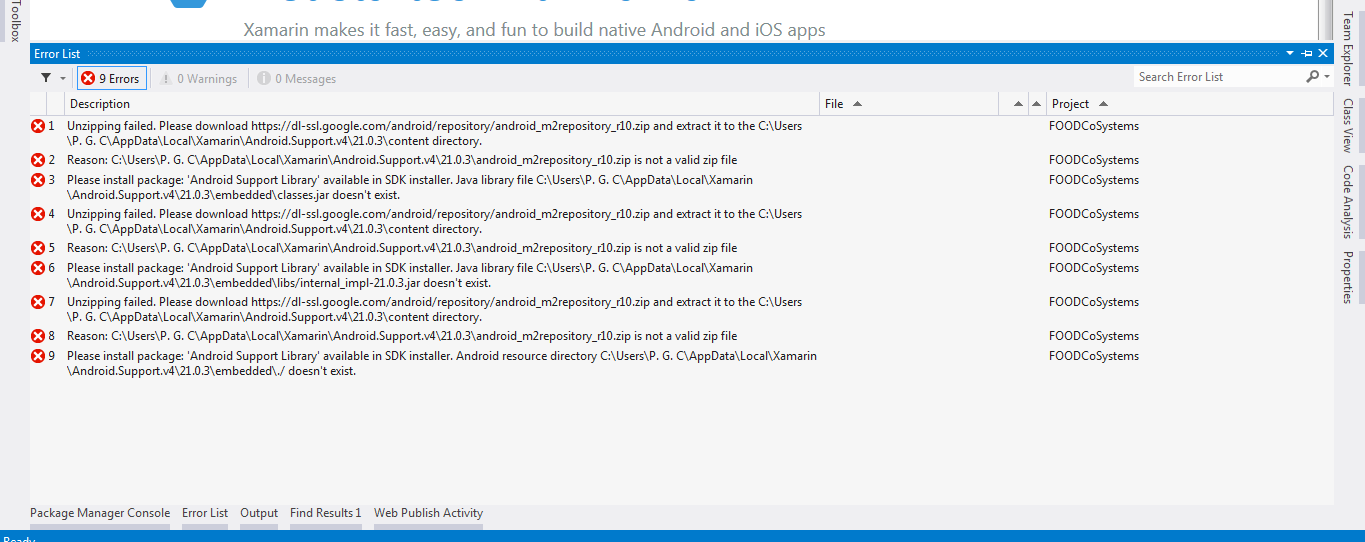Select error 3 'classes.jar doesn't exist' description
The image size is (1365, 542).
click(410, 187)
